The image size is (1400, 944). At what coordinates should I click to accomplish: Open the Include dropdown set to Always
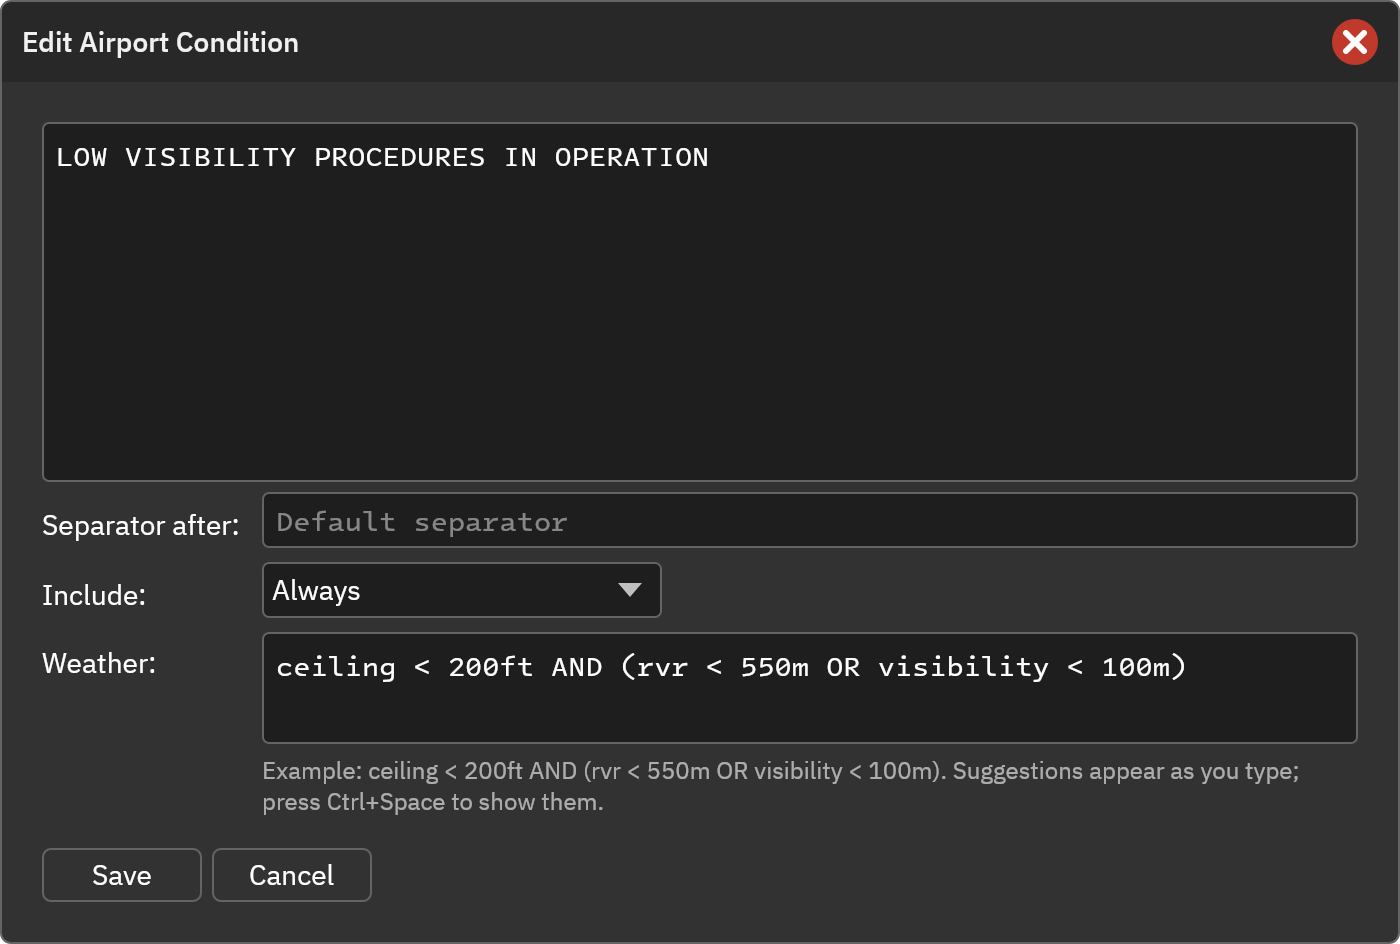[462, 590]
